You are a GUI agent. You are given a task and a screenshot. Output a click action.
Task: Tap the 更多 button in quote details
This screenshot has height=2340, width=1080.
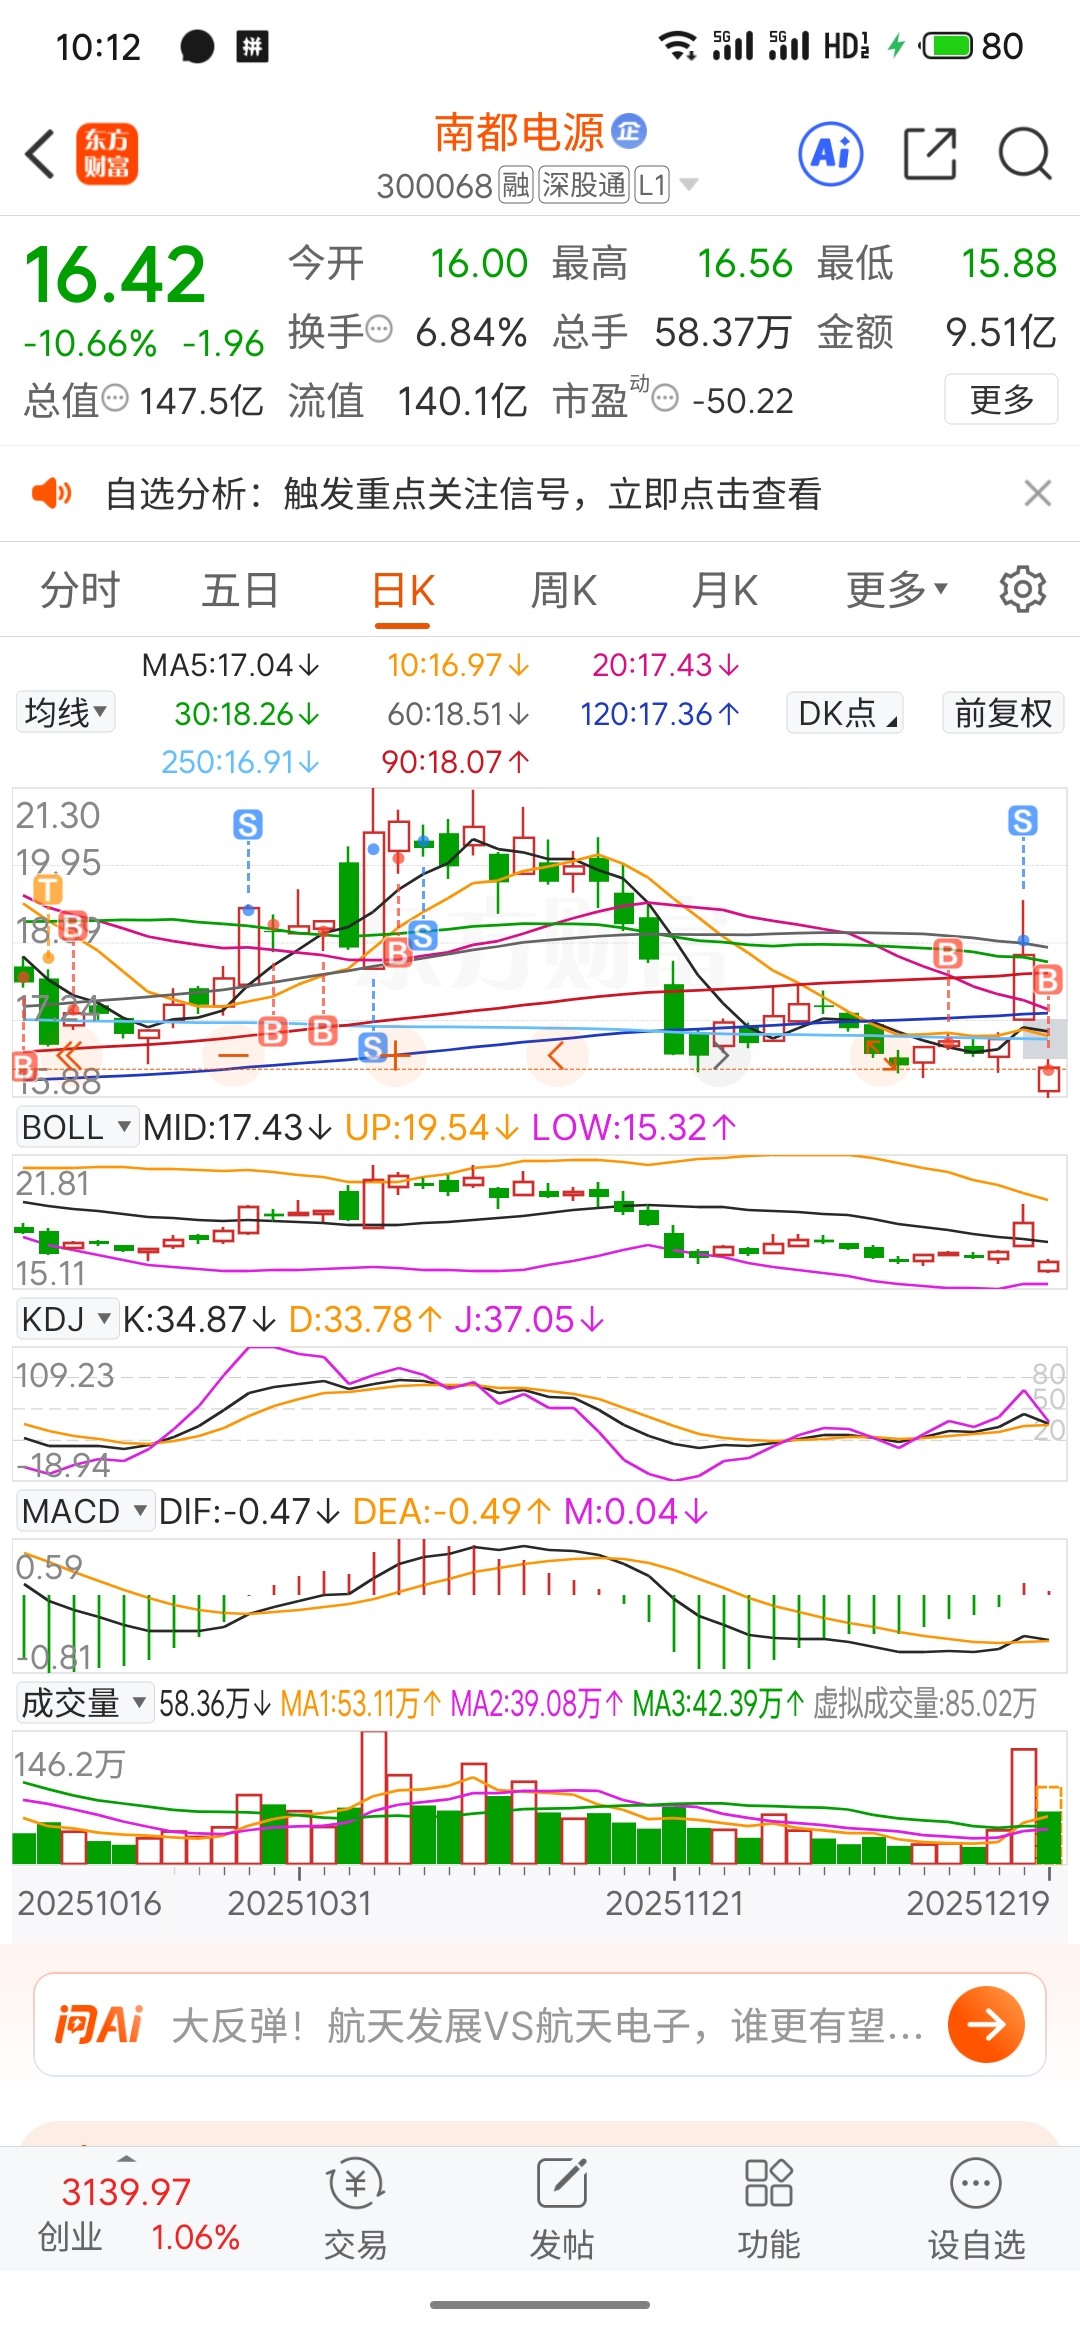[x=1001, y=399]
